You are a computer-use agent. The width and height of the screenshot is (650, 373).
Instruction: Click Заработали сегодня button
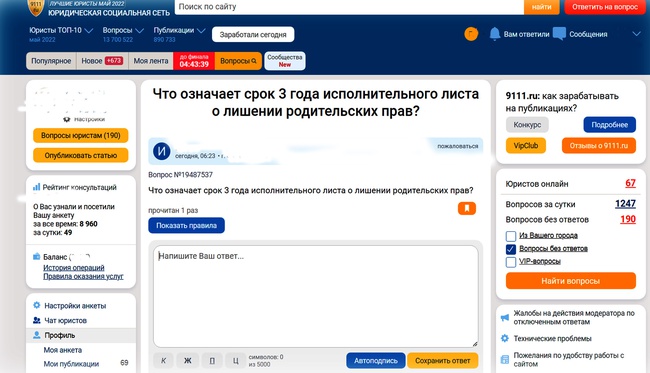(253, 34)
